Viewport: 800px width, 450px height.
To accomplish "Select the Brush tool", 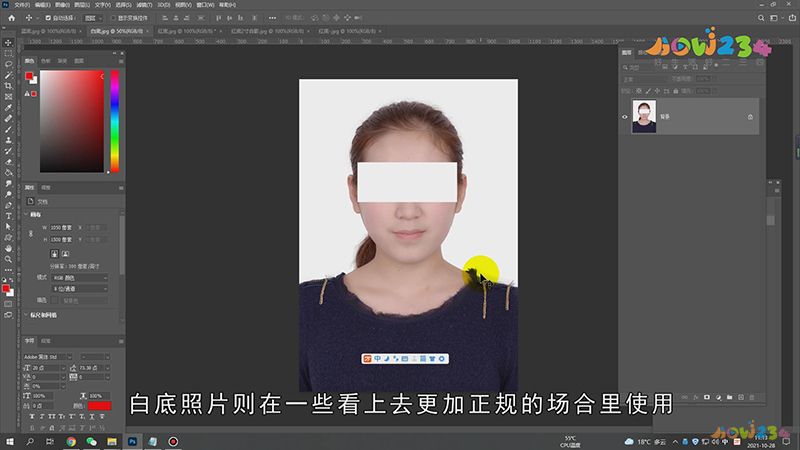I will coord(8,129).
